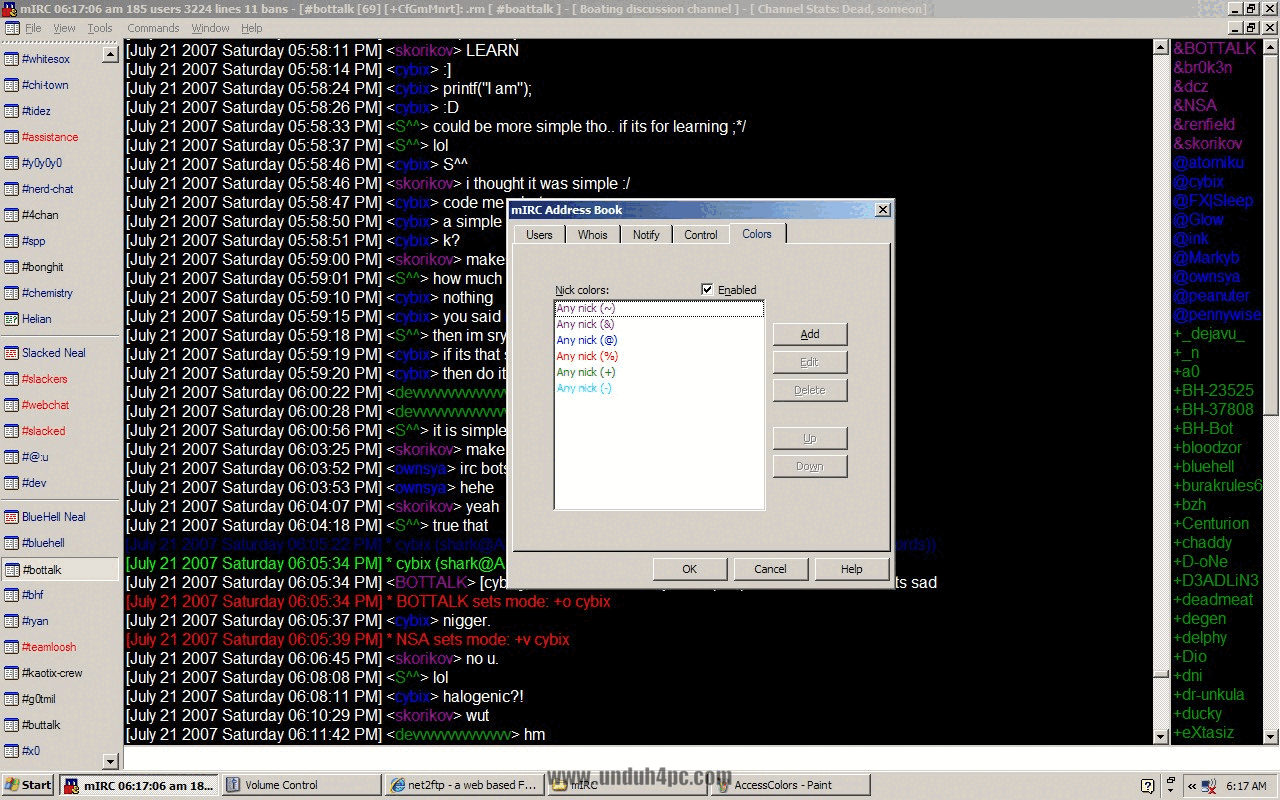
Task: Open the Helian status window
Action: coord(60,319)
